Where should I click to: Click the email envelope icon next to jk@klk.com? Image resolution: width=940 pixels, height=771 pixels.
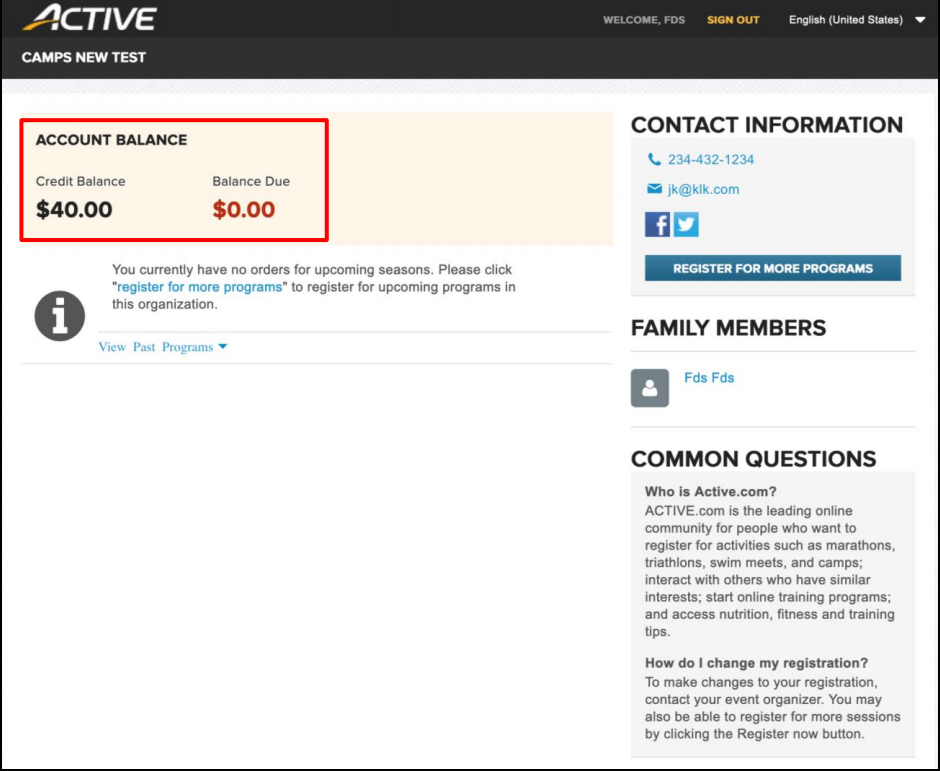654,189
